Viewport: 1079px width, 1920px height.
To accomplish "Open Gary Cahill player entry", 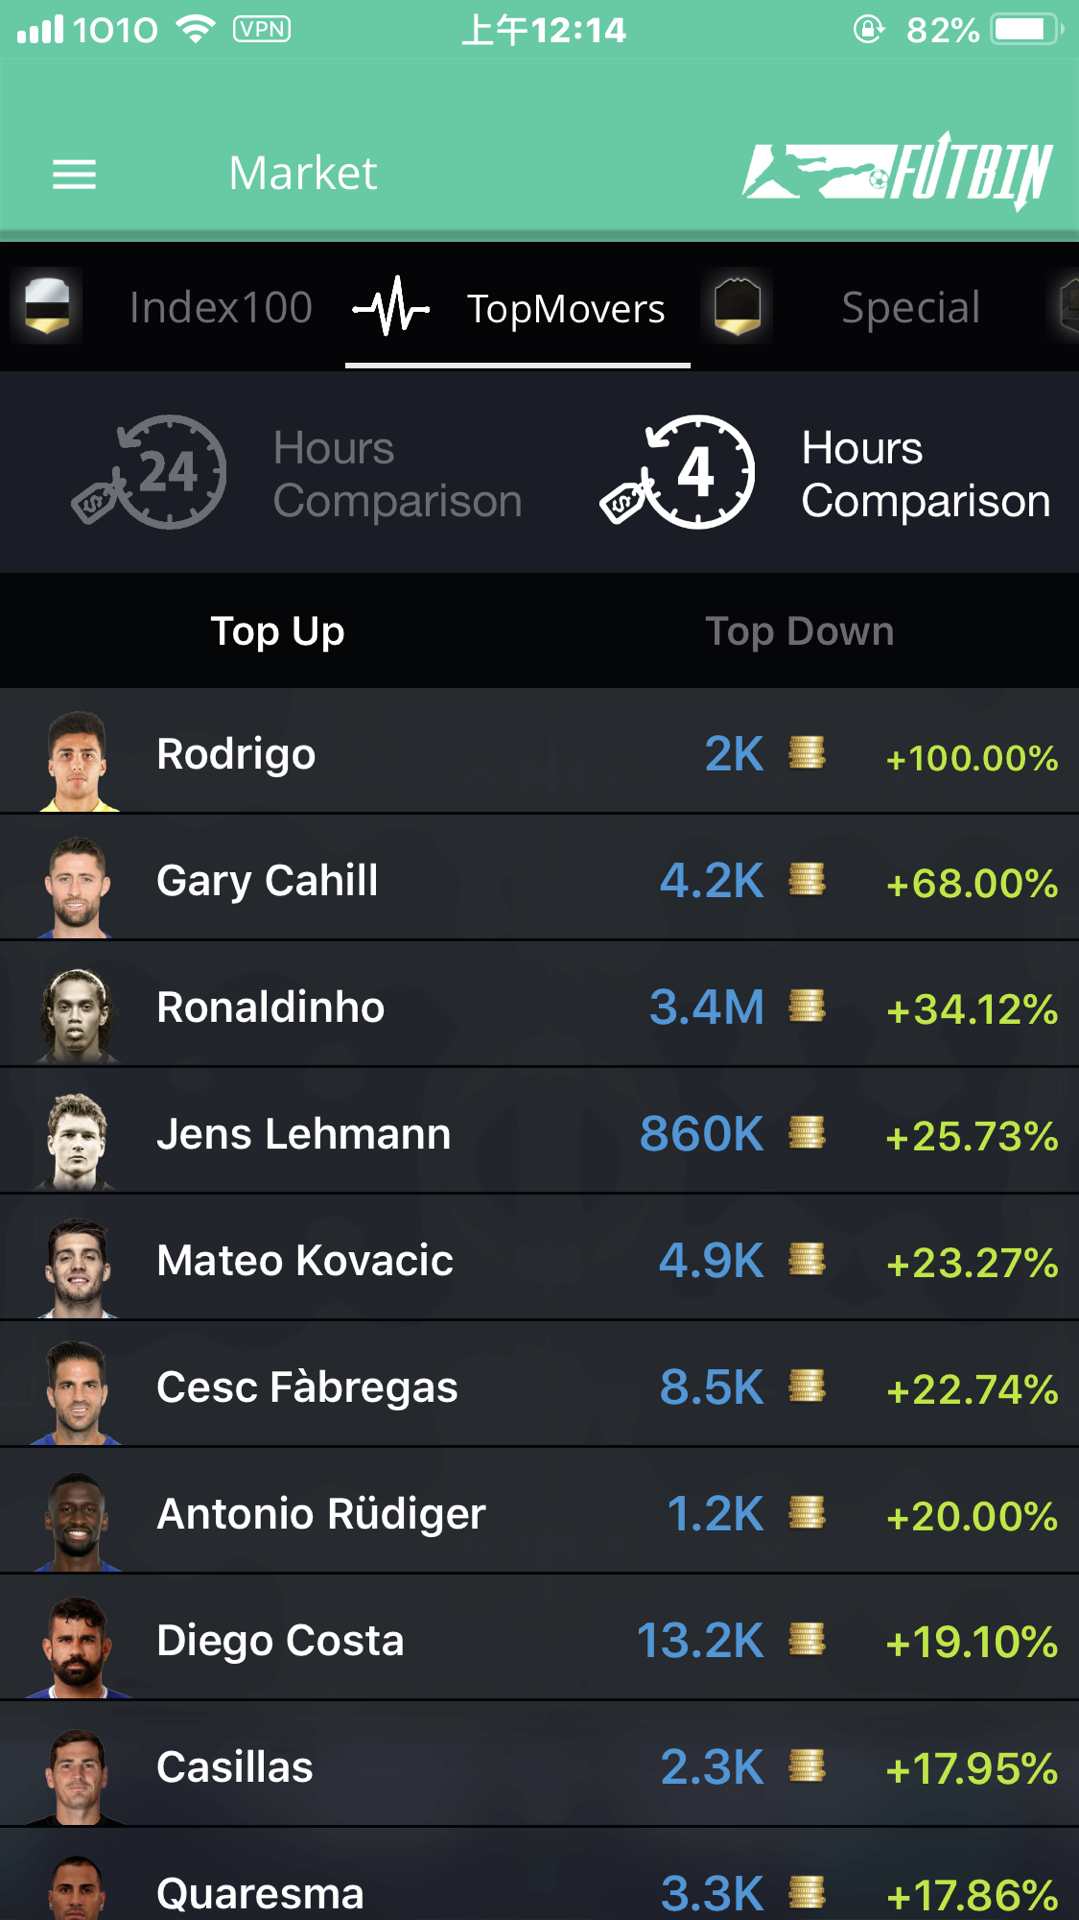I will 540,879.
